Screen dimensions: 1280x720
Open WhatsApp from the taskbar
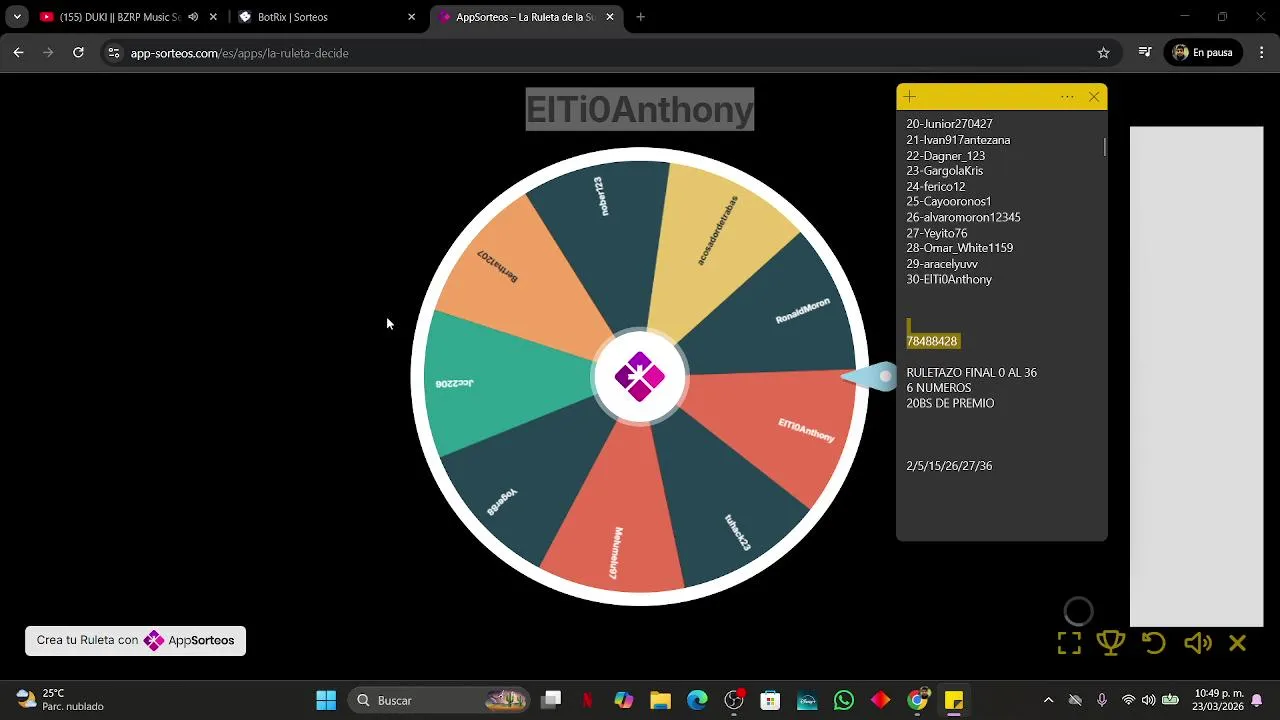pos(844,700)
